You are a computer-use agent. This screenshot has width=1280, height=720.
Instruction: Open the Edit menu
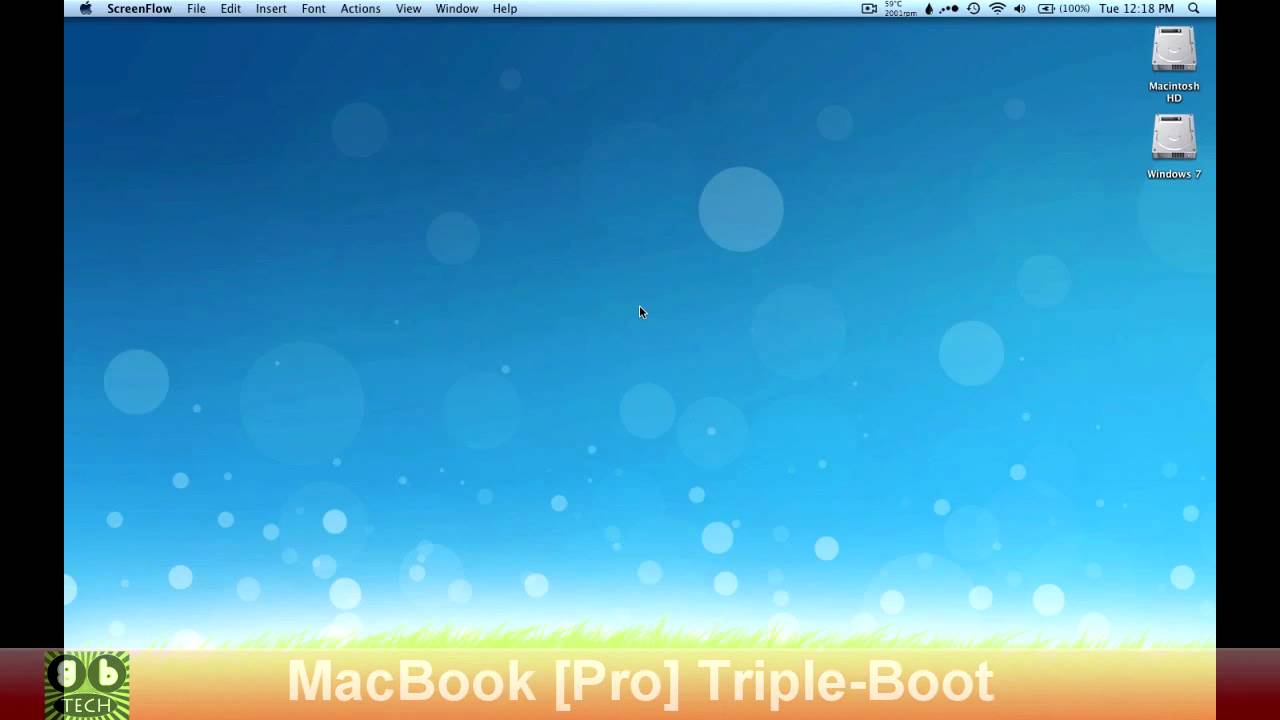click(231, 9)
